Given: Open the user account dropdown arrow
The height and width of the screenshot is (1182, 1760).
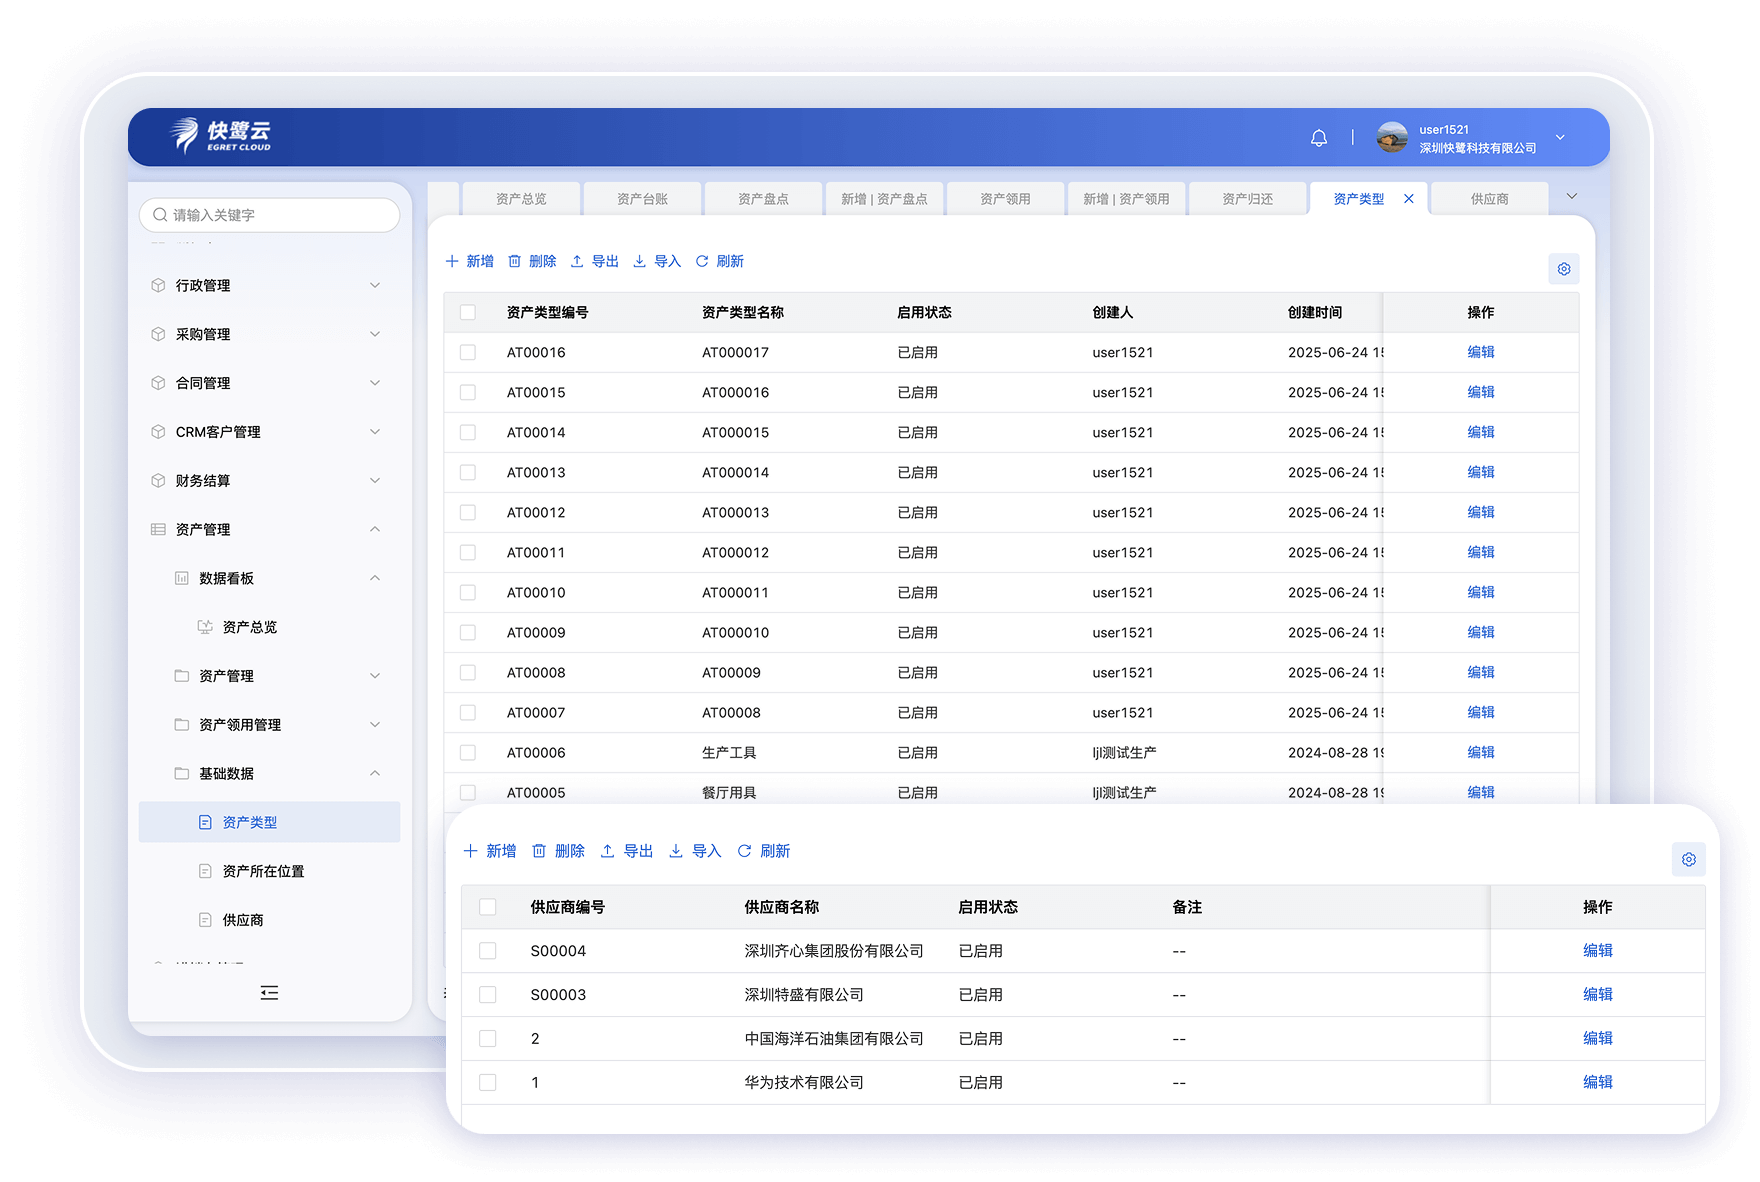Looking at the screenshot, I should [x=1560, y=138].
